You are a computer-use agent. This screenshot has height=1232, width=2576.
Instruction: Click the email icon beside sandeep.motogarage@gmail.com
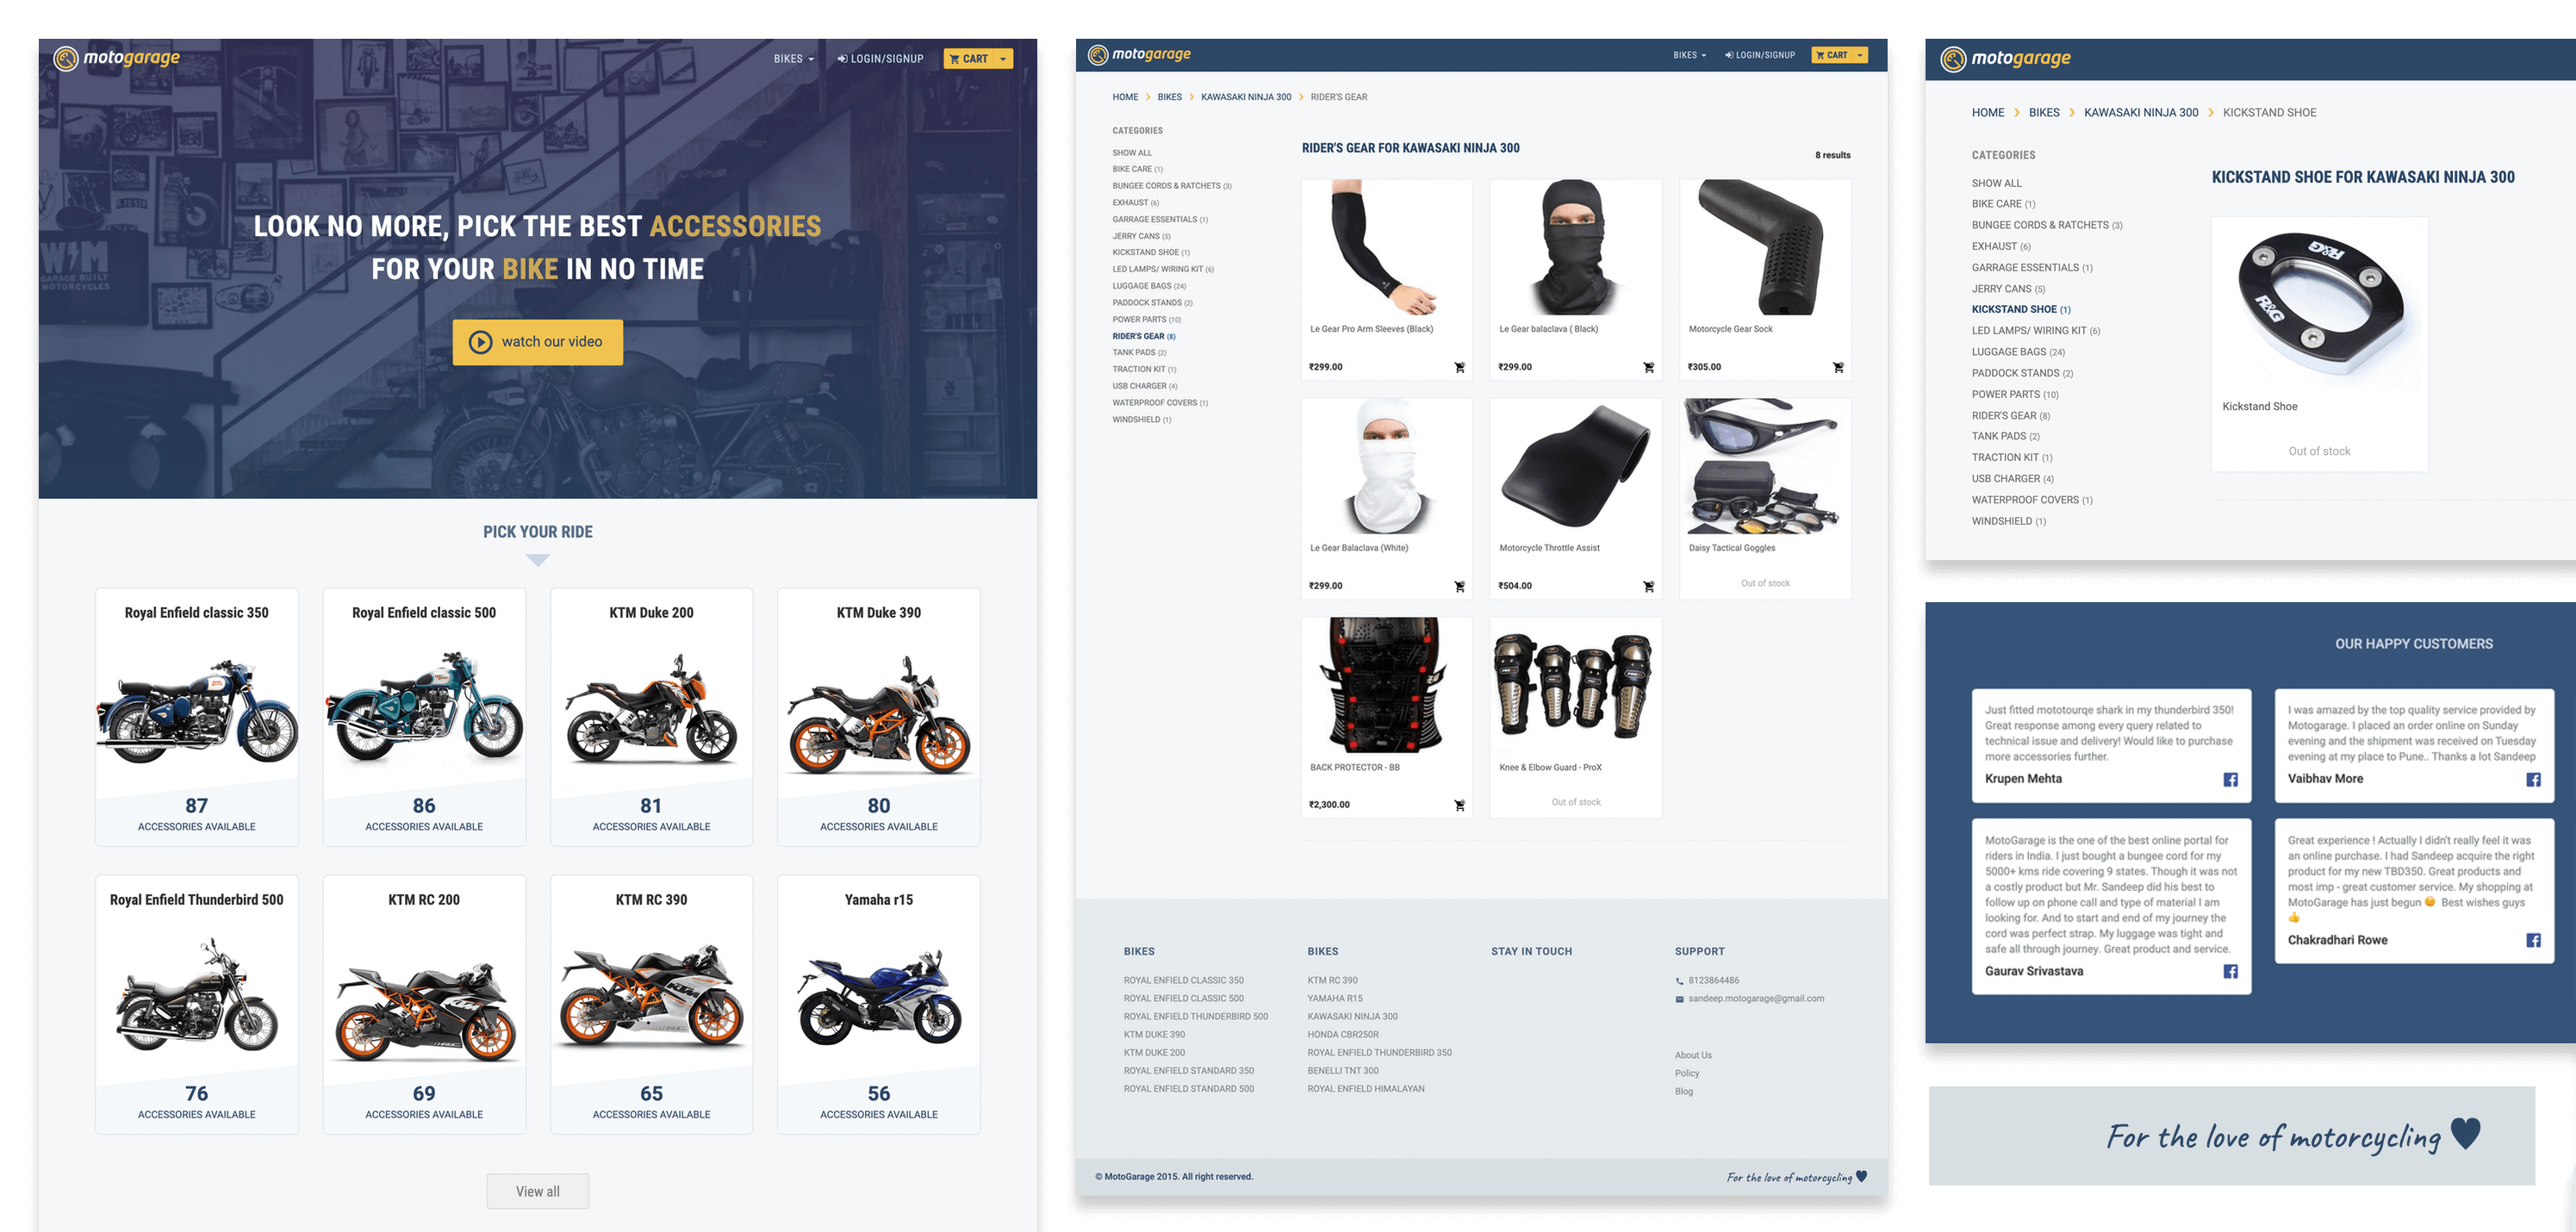pos(1680,998)
